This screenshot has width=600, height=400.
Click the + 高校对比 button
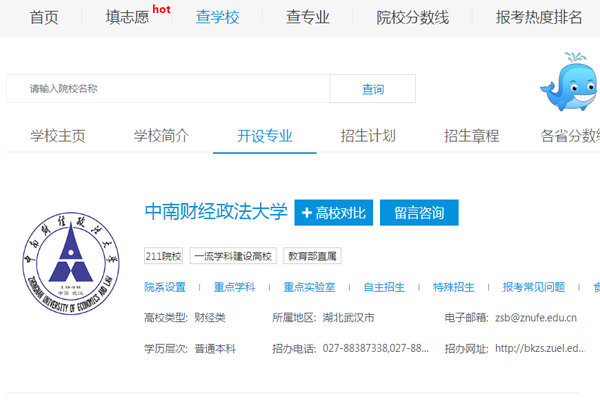pyautogui.click(x=334, y=213)
